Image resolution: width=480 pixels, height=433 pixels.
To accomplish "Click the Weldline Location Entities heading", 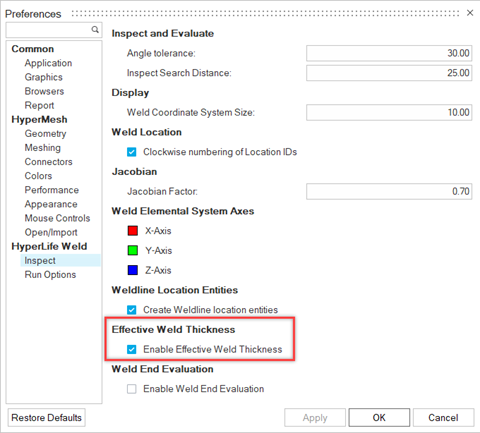I will point(175,290).
